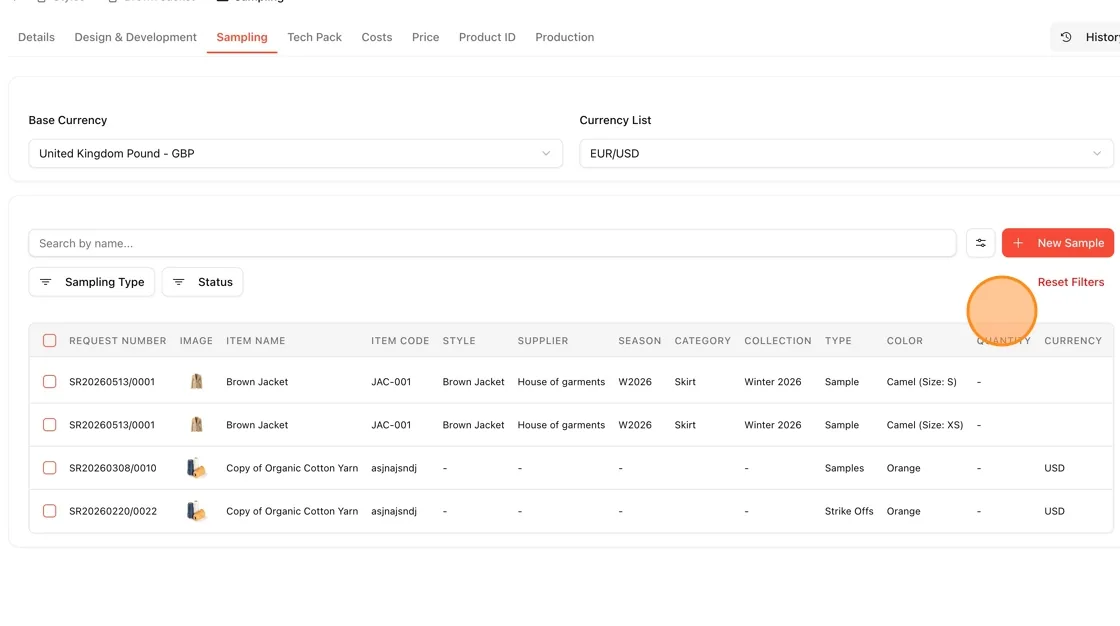Click the Supplier column header

[543, 341]
